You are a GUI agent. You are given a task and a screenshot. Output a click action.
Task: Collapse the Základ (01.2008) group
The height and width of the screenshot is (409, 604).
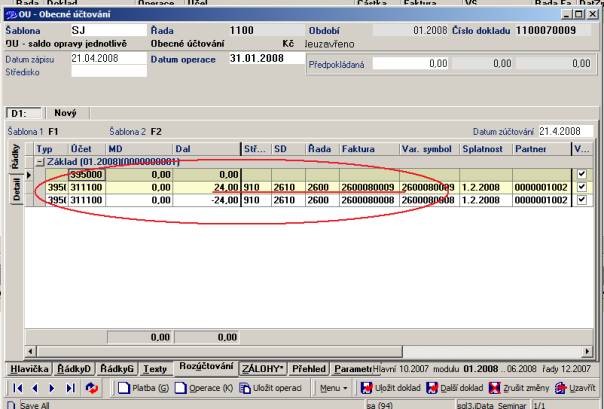click(39, 162)
